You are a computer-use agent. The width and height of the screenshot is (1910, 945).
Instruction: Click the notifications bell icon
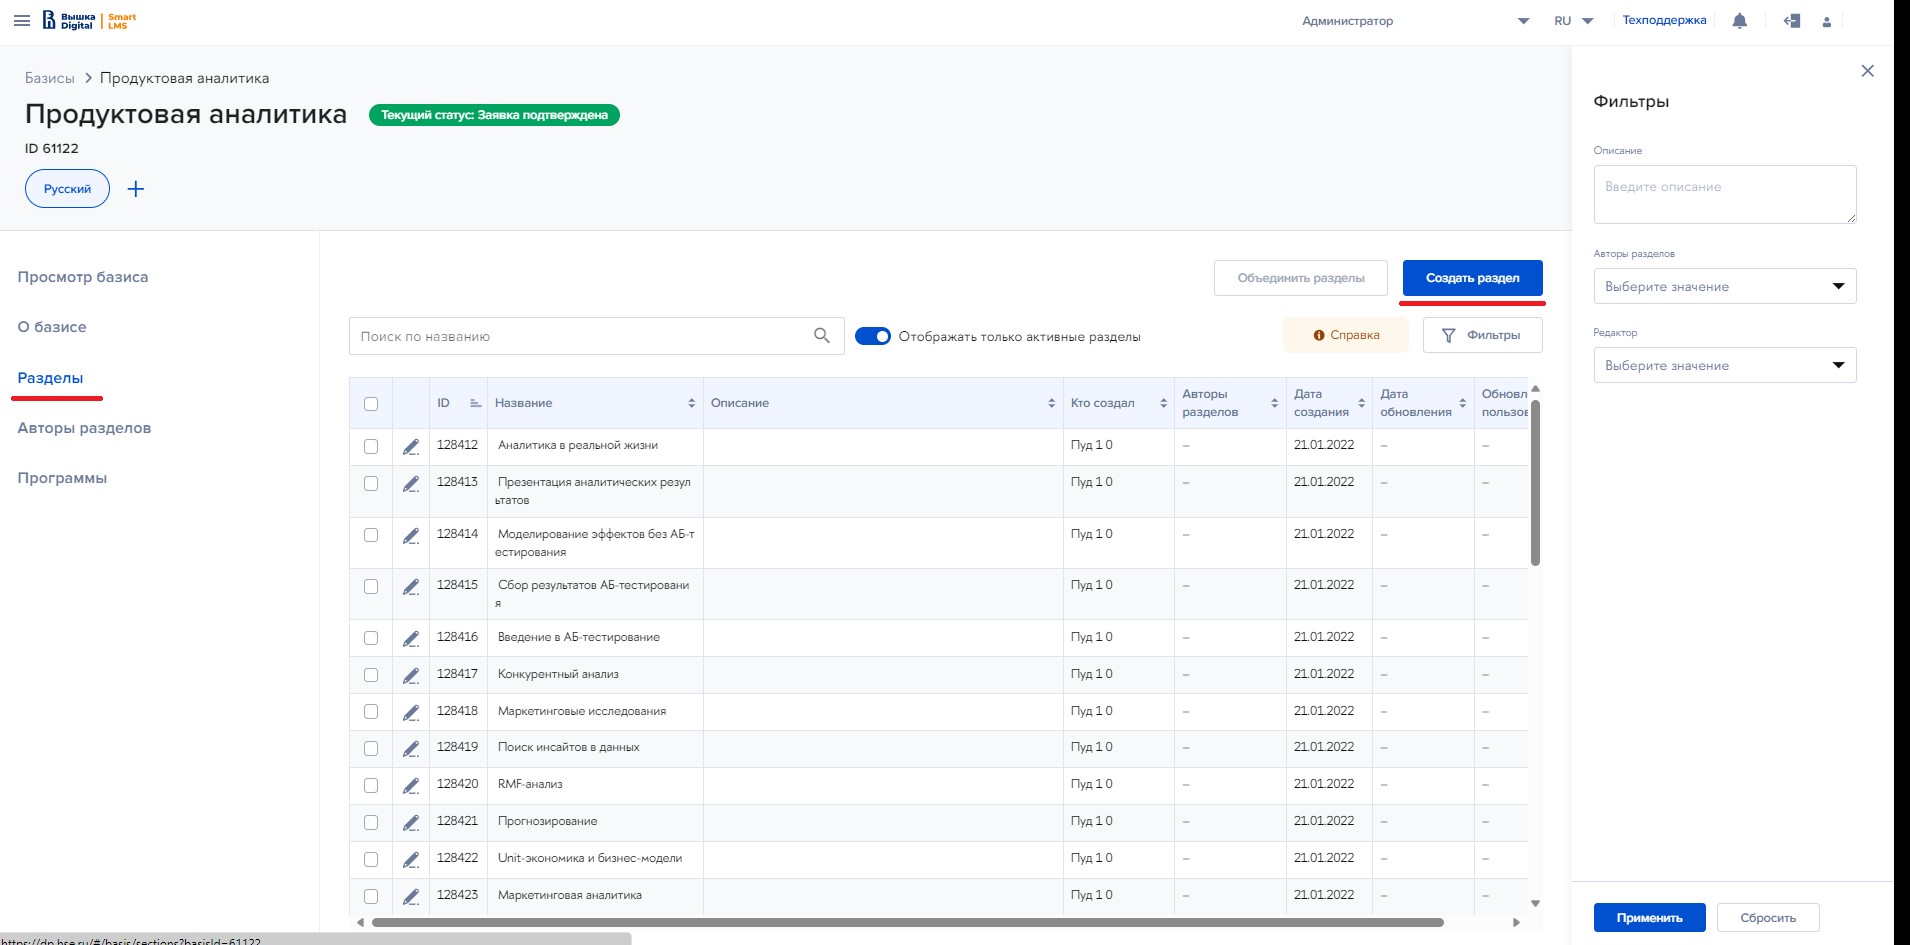[1739, 21]
